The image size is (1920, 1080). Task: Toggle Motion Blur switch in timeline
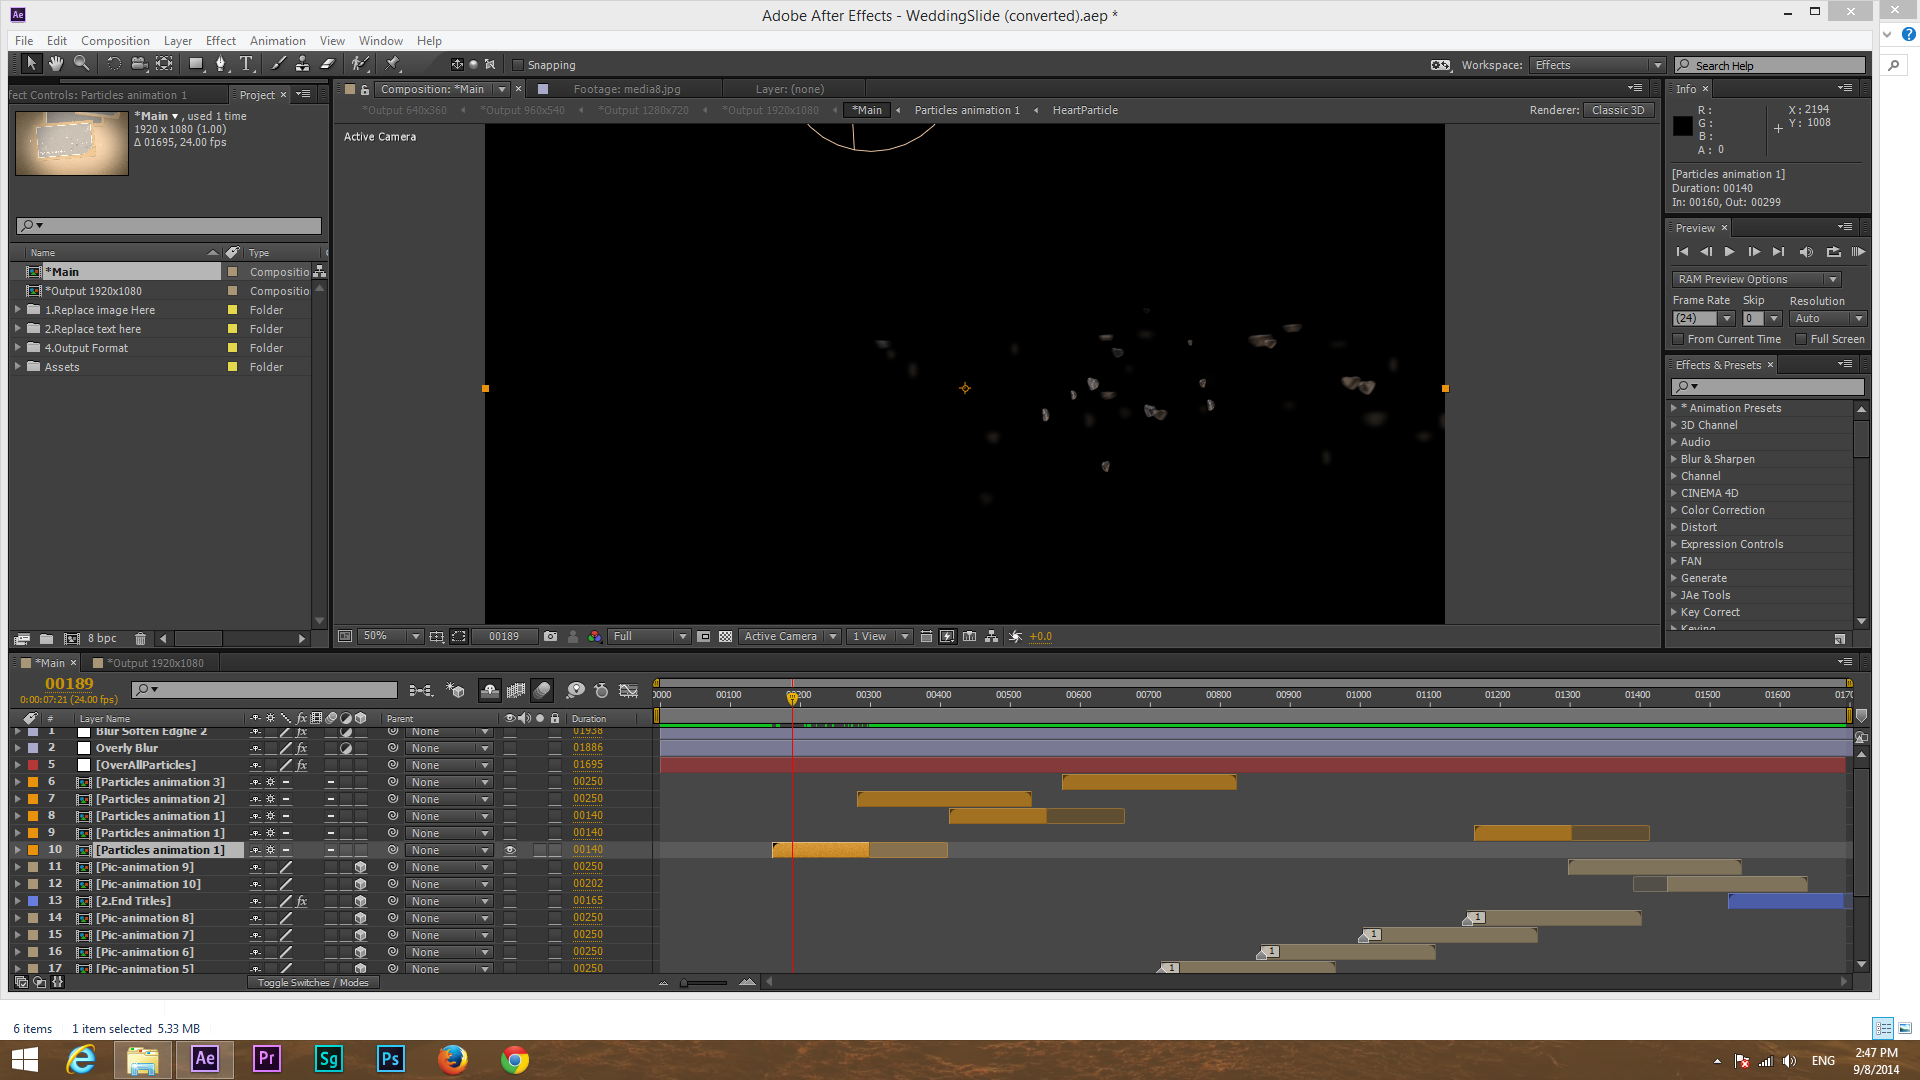tap(542, 690)
